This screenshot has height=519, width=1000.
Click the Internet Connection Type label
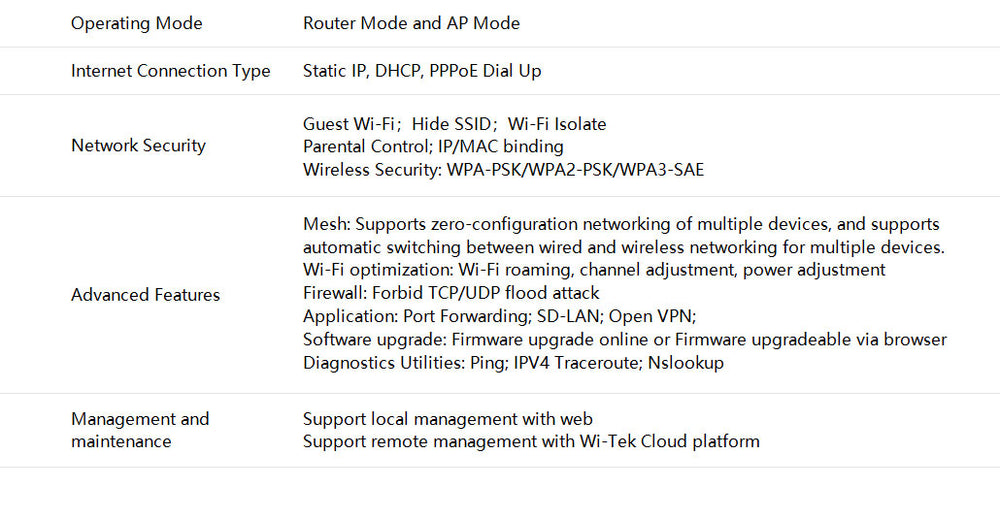[170, 71]
